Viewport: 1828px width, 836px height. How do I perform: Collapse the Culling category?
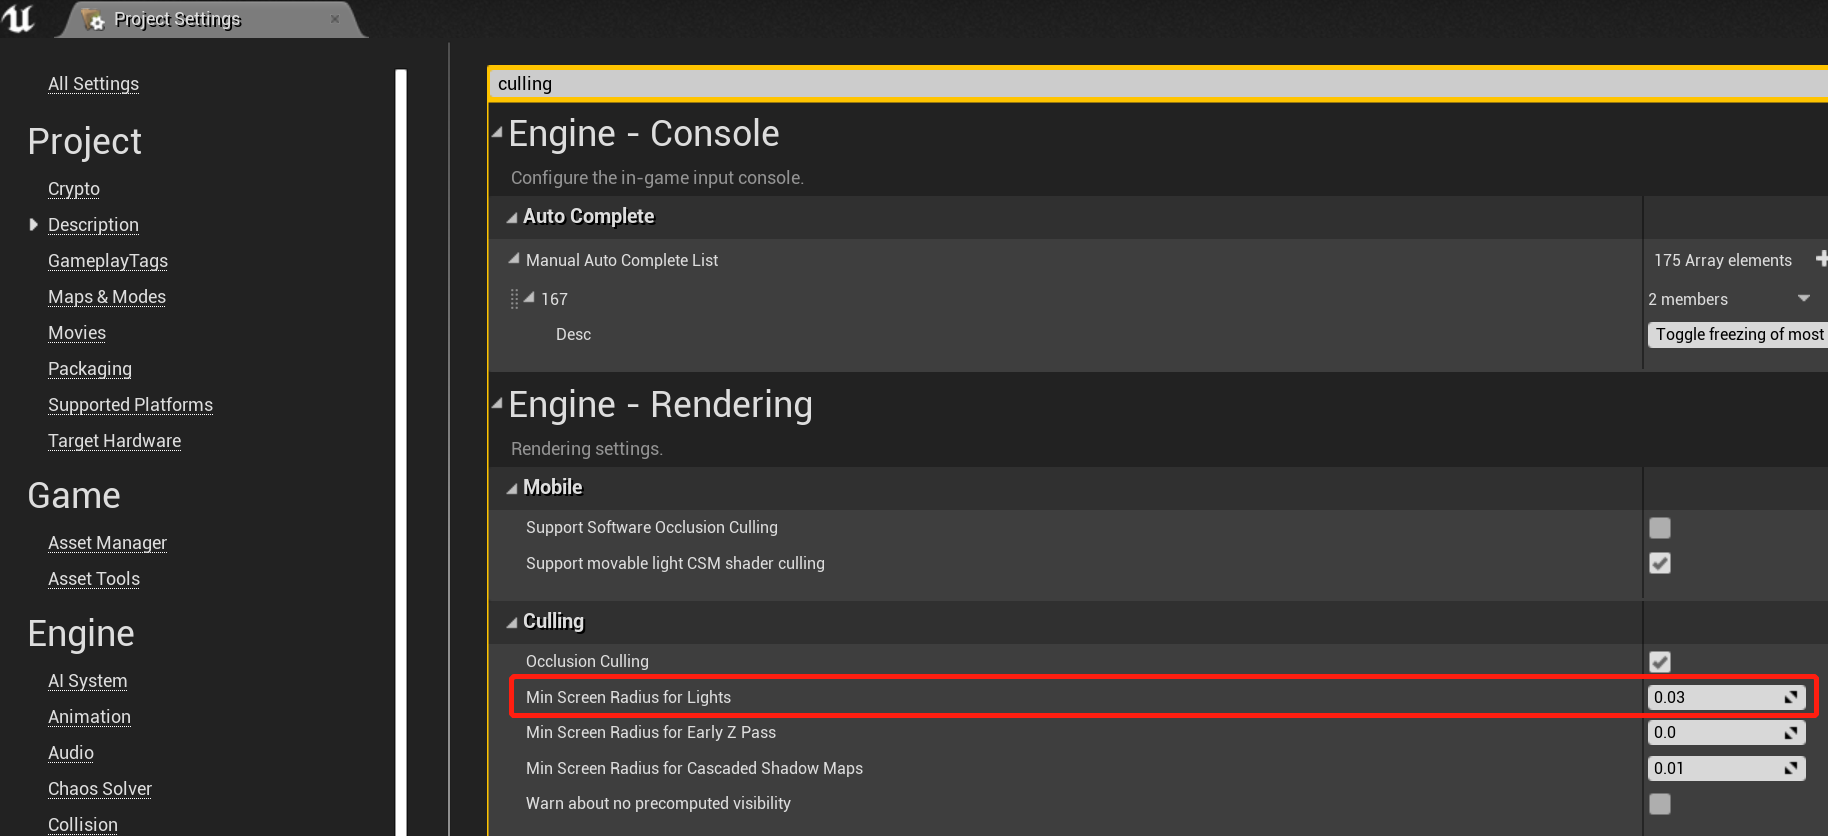click(x=512, y=622)
